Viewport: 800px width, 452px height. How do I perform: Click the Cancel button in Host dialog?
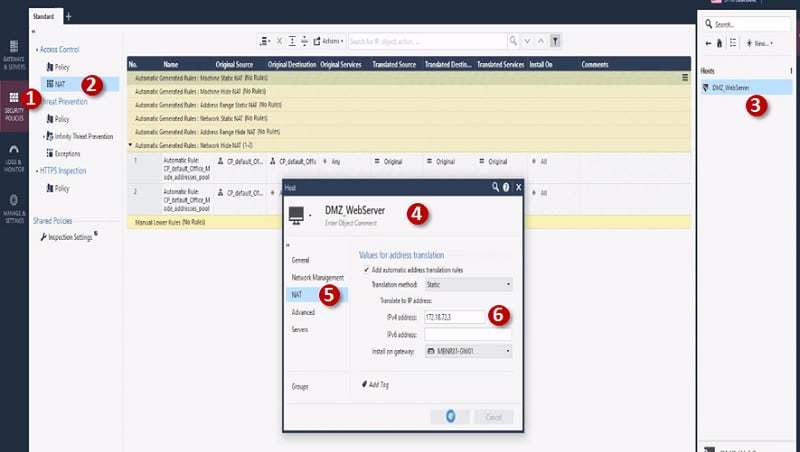coord(493,416)
